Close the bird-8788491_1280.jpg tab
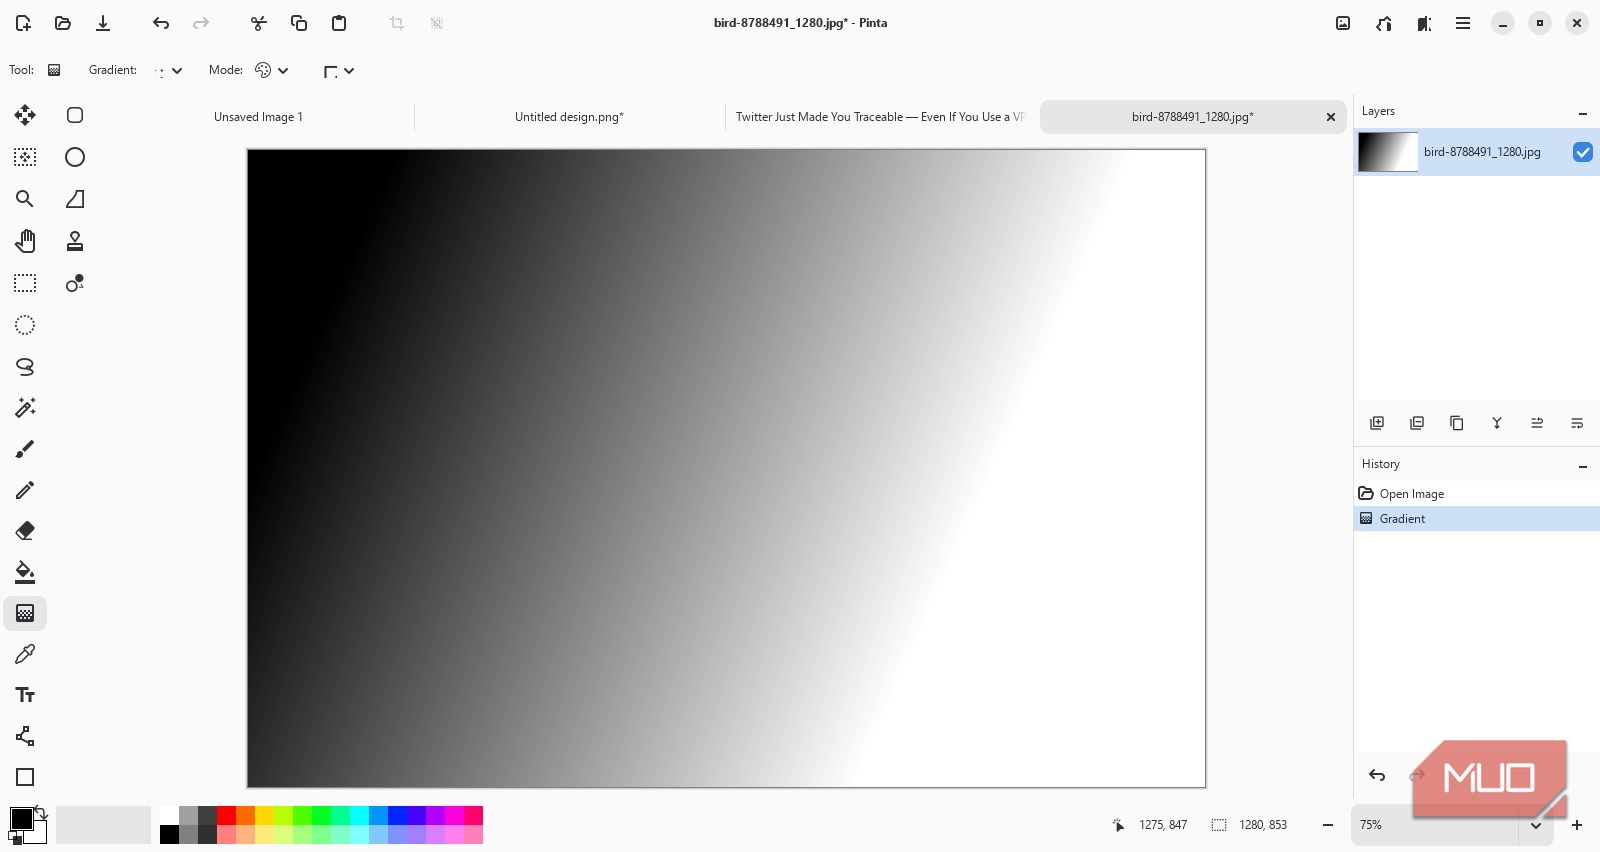 pyautogui.click(x=1331, y=117)
